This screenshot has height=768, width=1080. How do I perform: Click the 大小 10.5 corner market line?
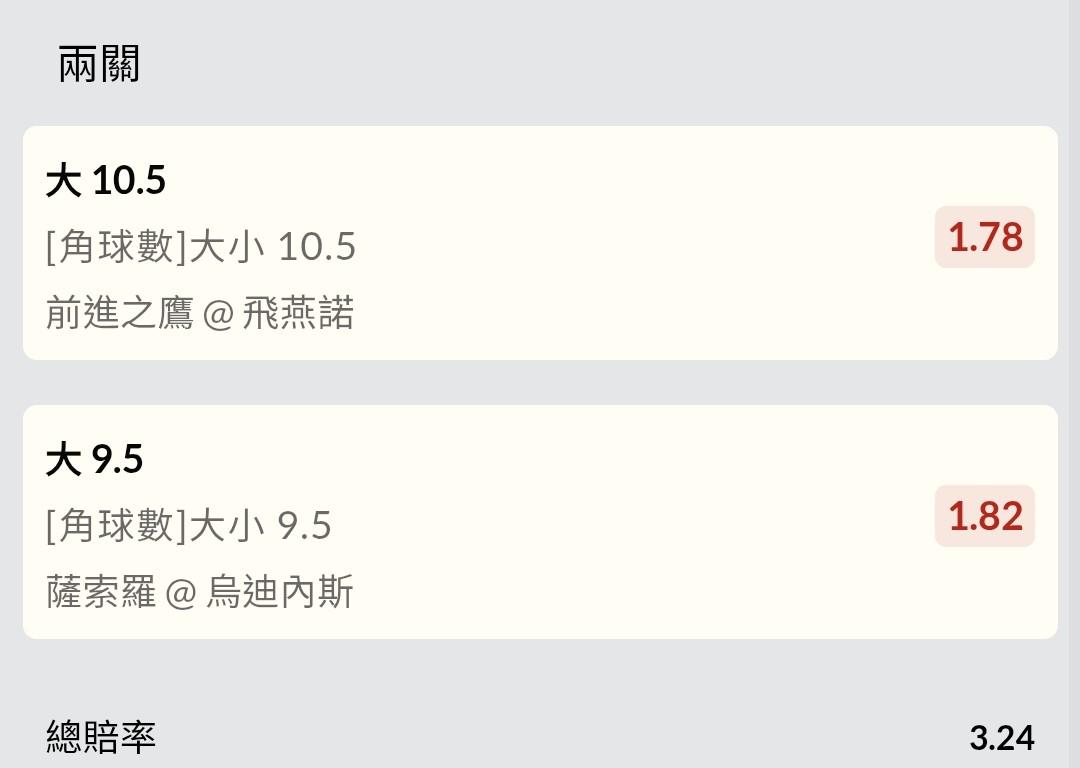[272, 247]
